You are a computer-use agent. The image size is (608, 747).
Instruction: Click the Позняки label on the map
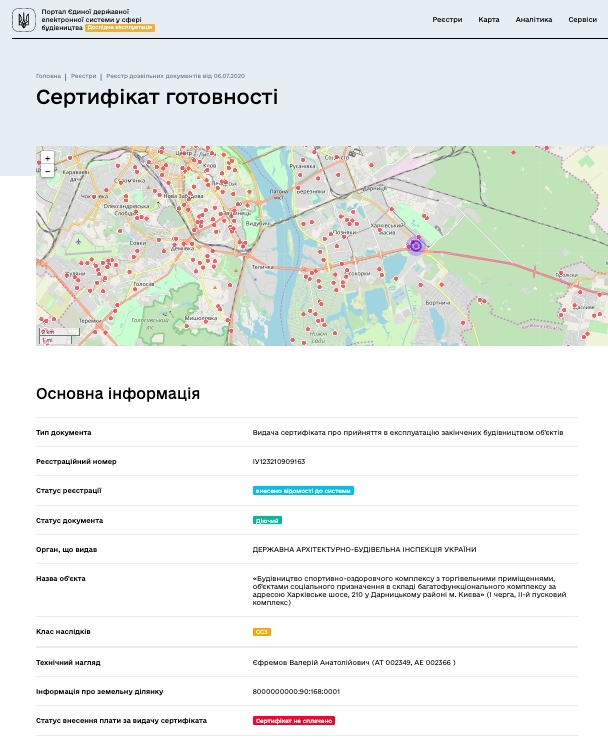(345, 232)
